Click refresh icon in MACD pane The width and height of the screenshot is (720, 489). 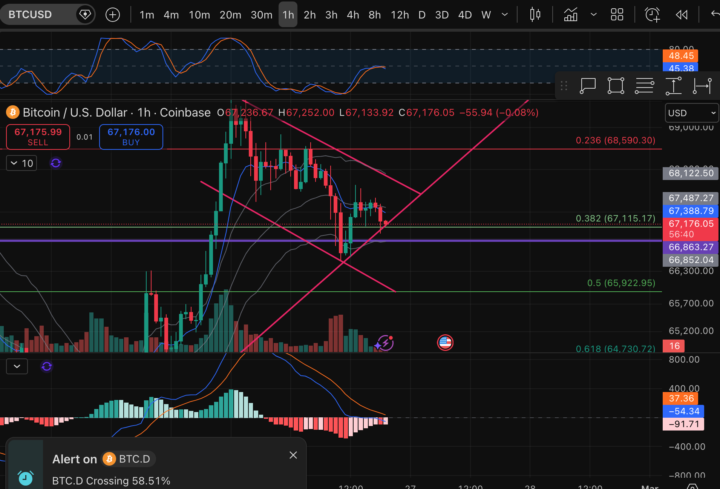tap(46, 366)
